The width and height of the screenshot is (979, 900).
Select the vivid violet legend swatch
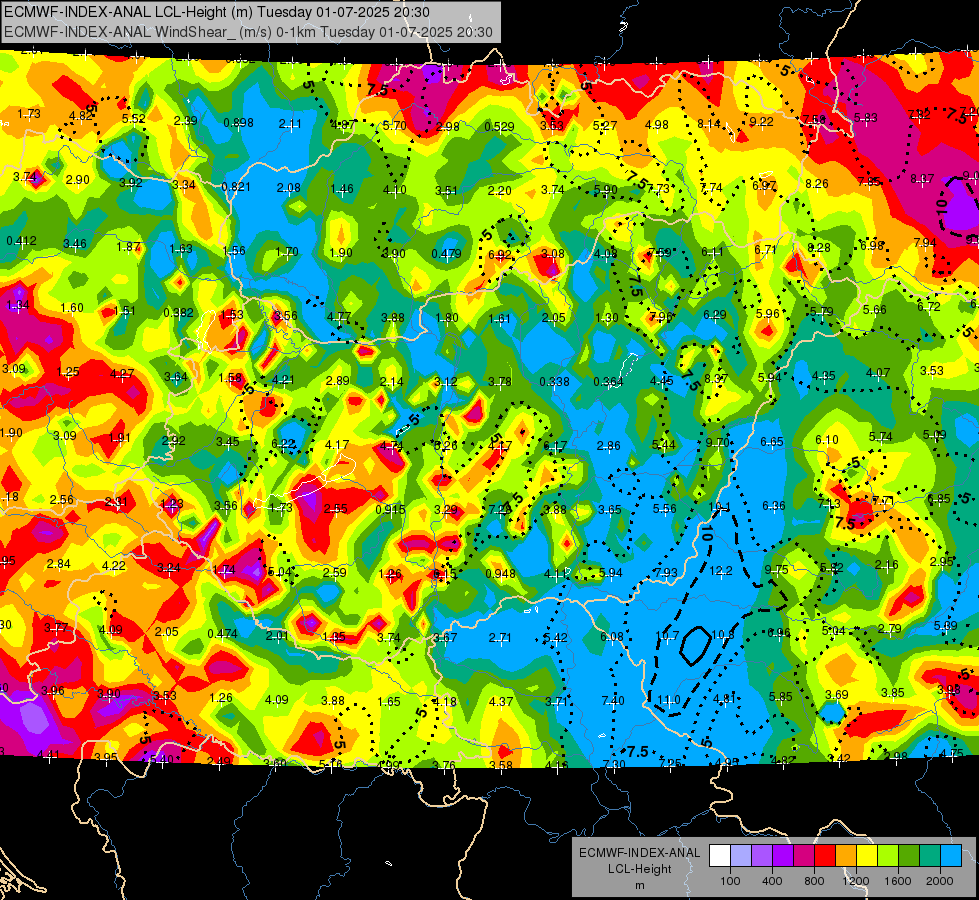click(783, 856)
